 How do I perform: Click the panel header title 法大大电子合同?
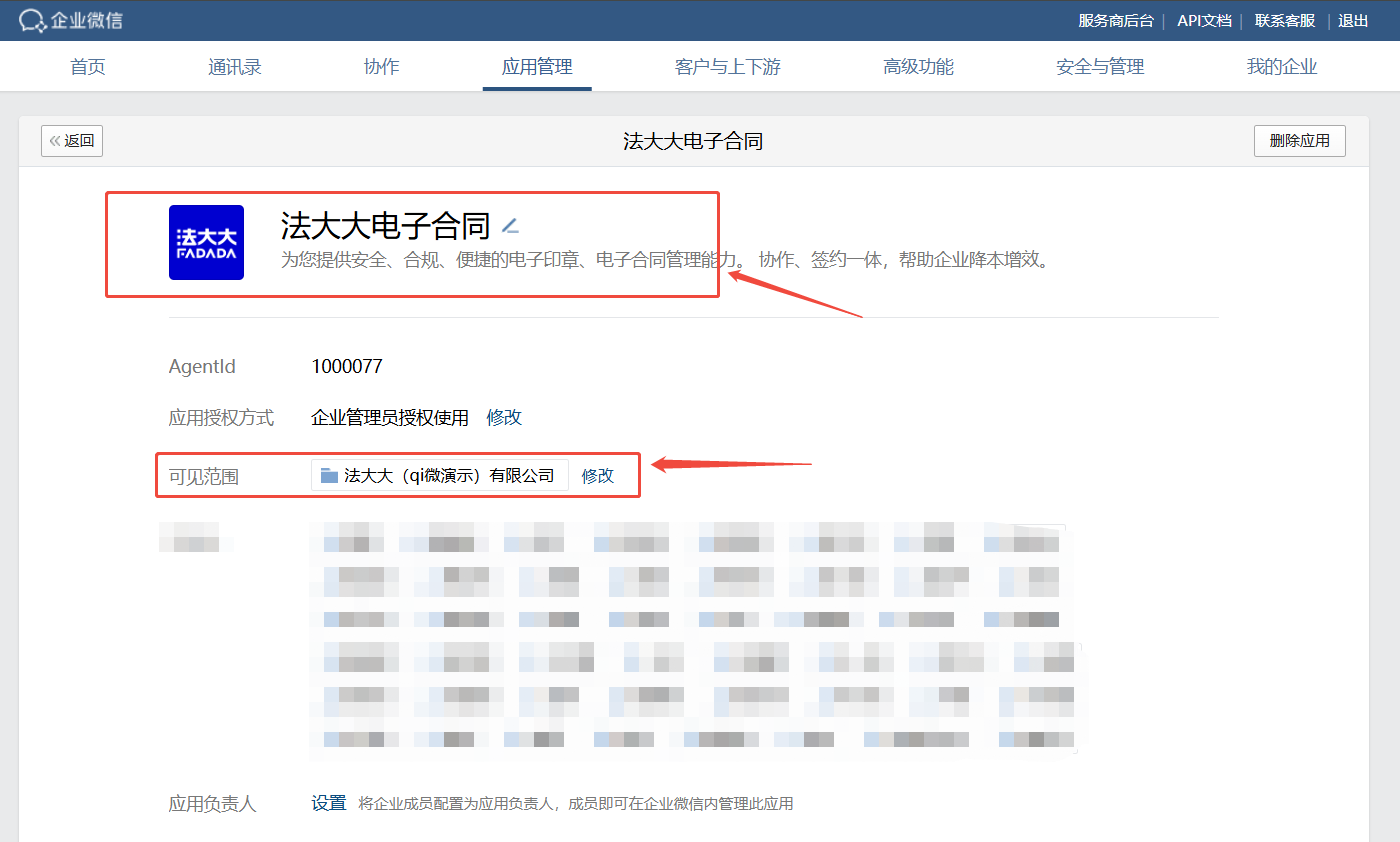click(693, 141)
